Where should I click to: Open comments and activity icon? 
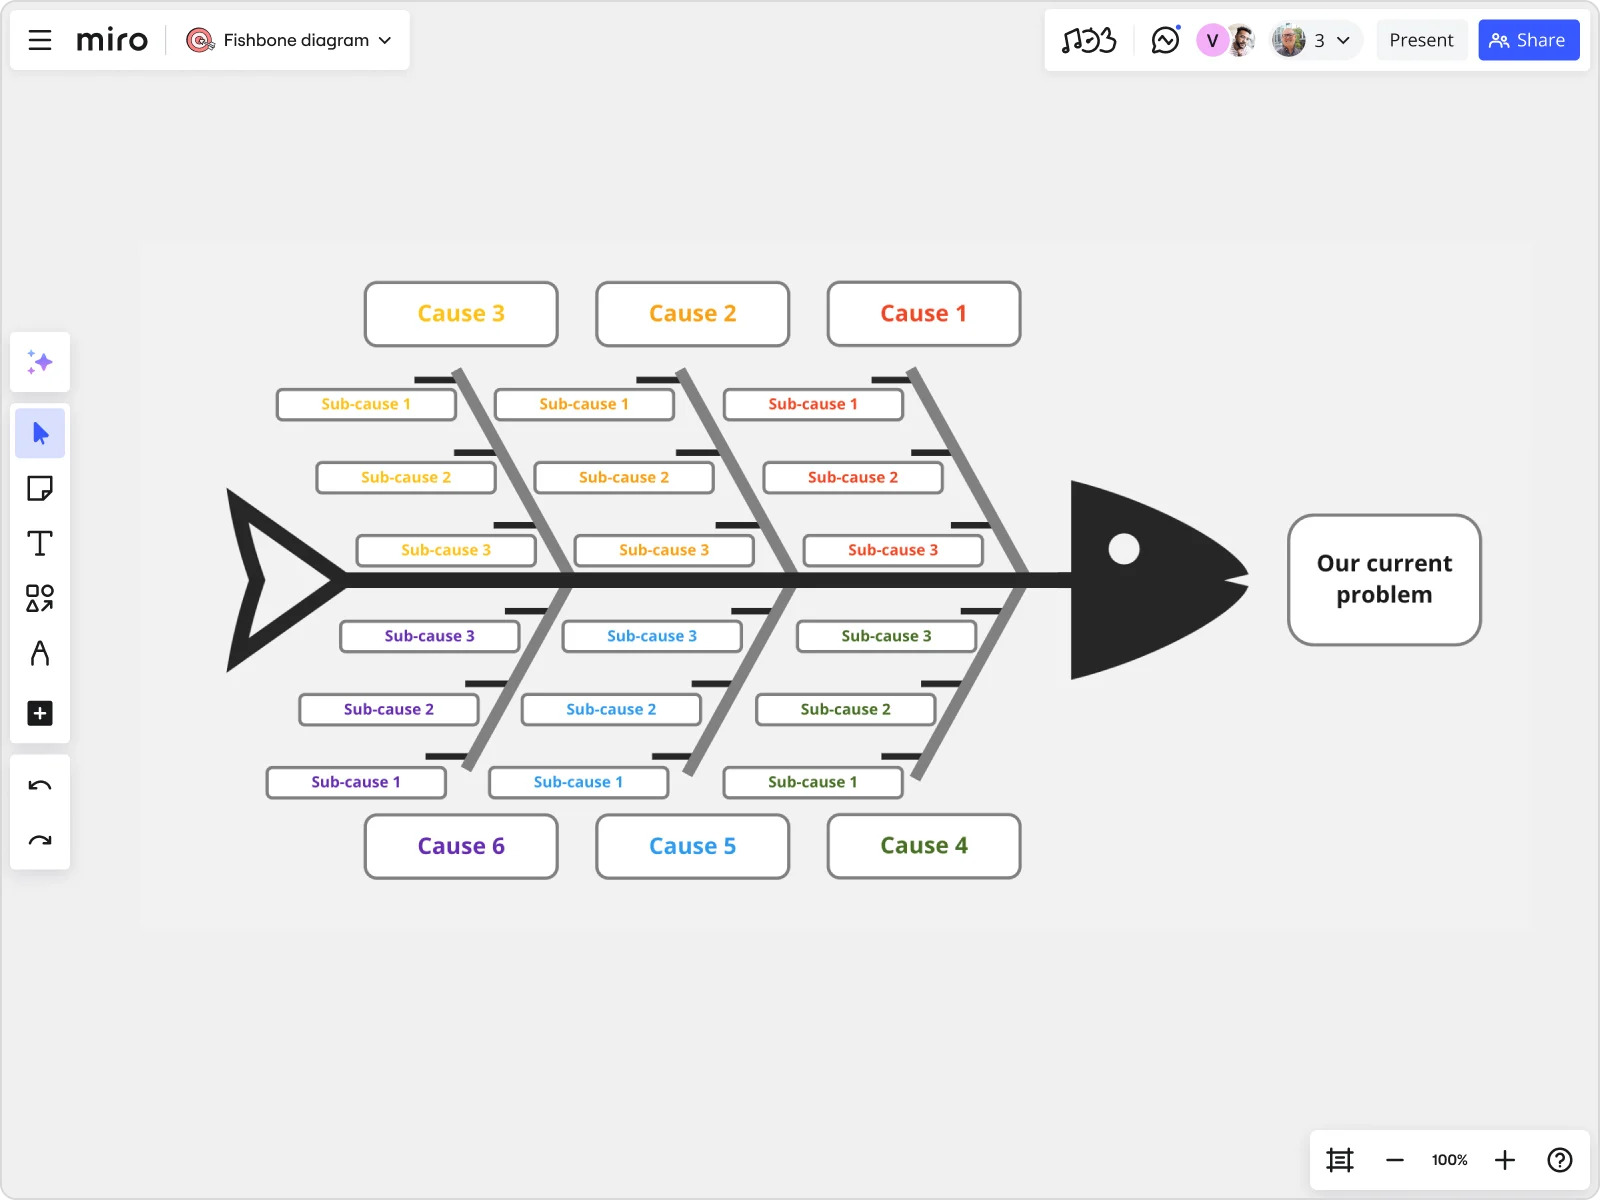[1165, 40]
